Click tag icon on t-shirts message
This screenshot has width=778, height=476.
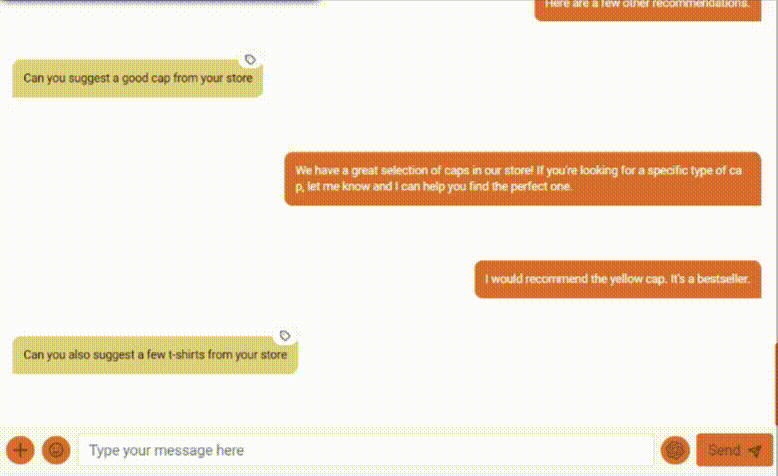(x=285, y=336)
